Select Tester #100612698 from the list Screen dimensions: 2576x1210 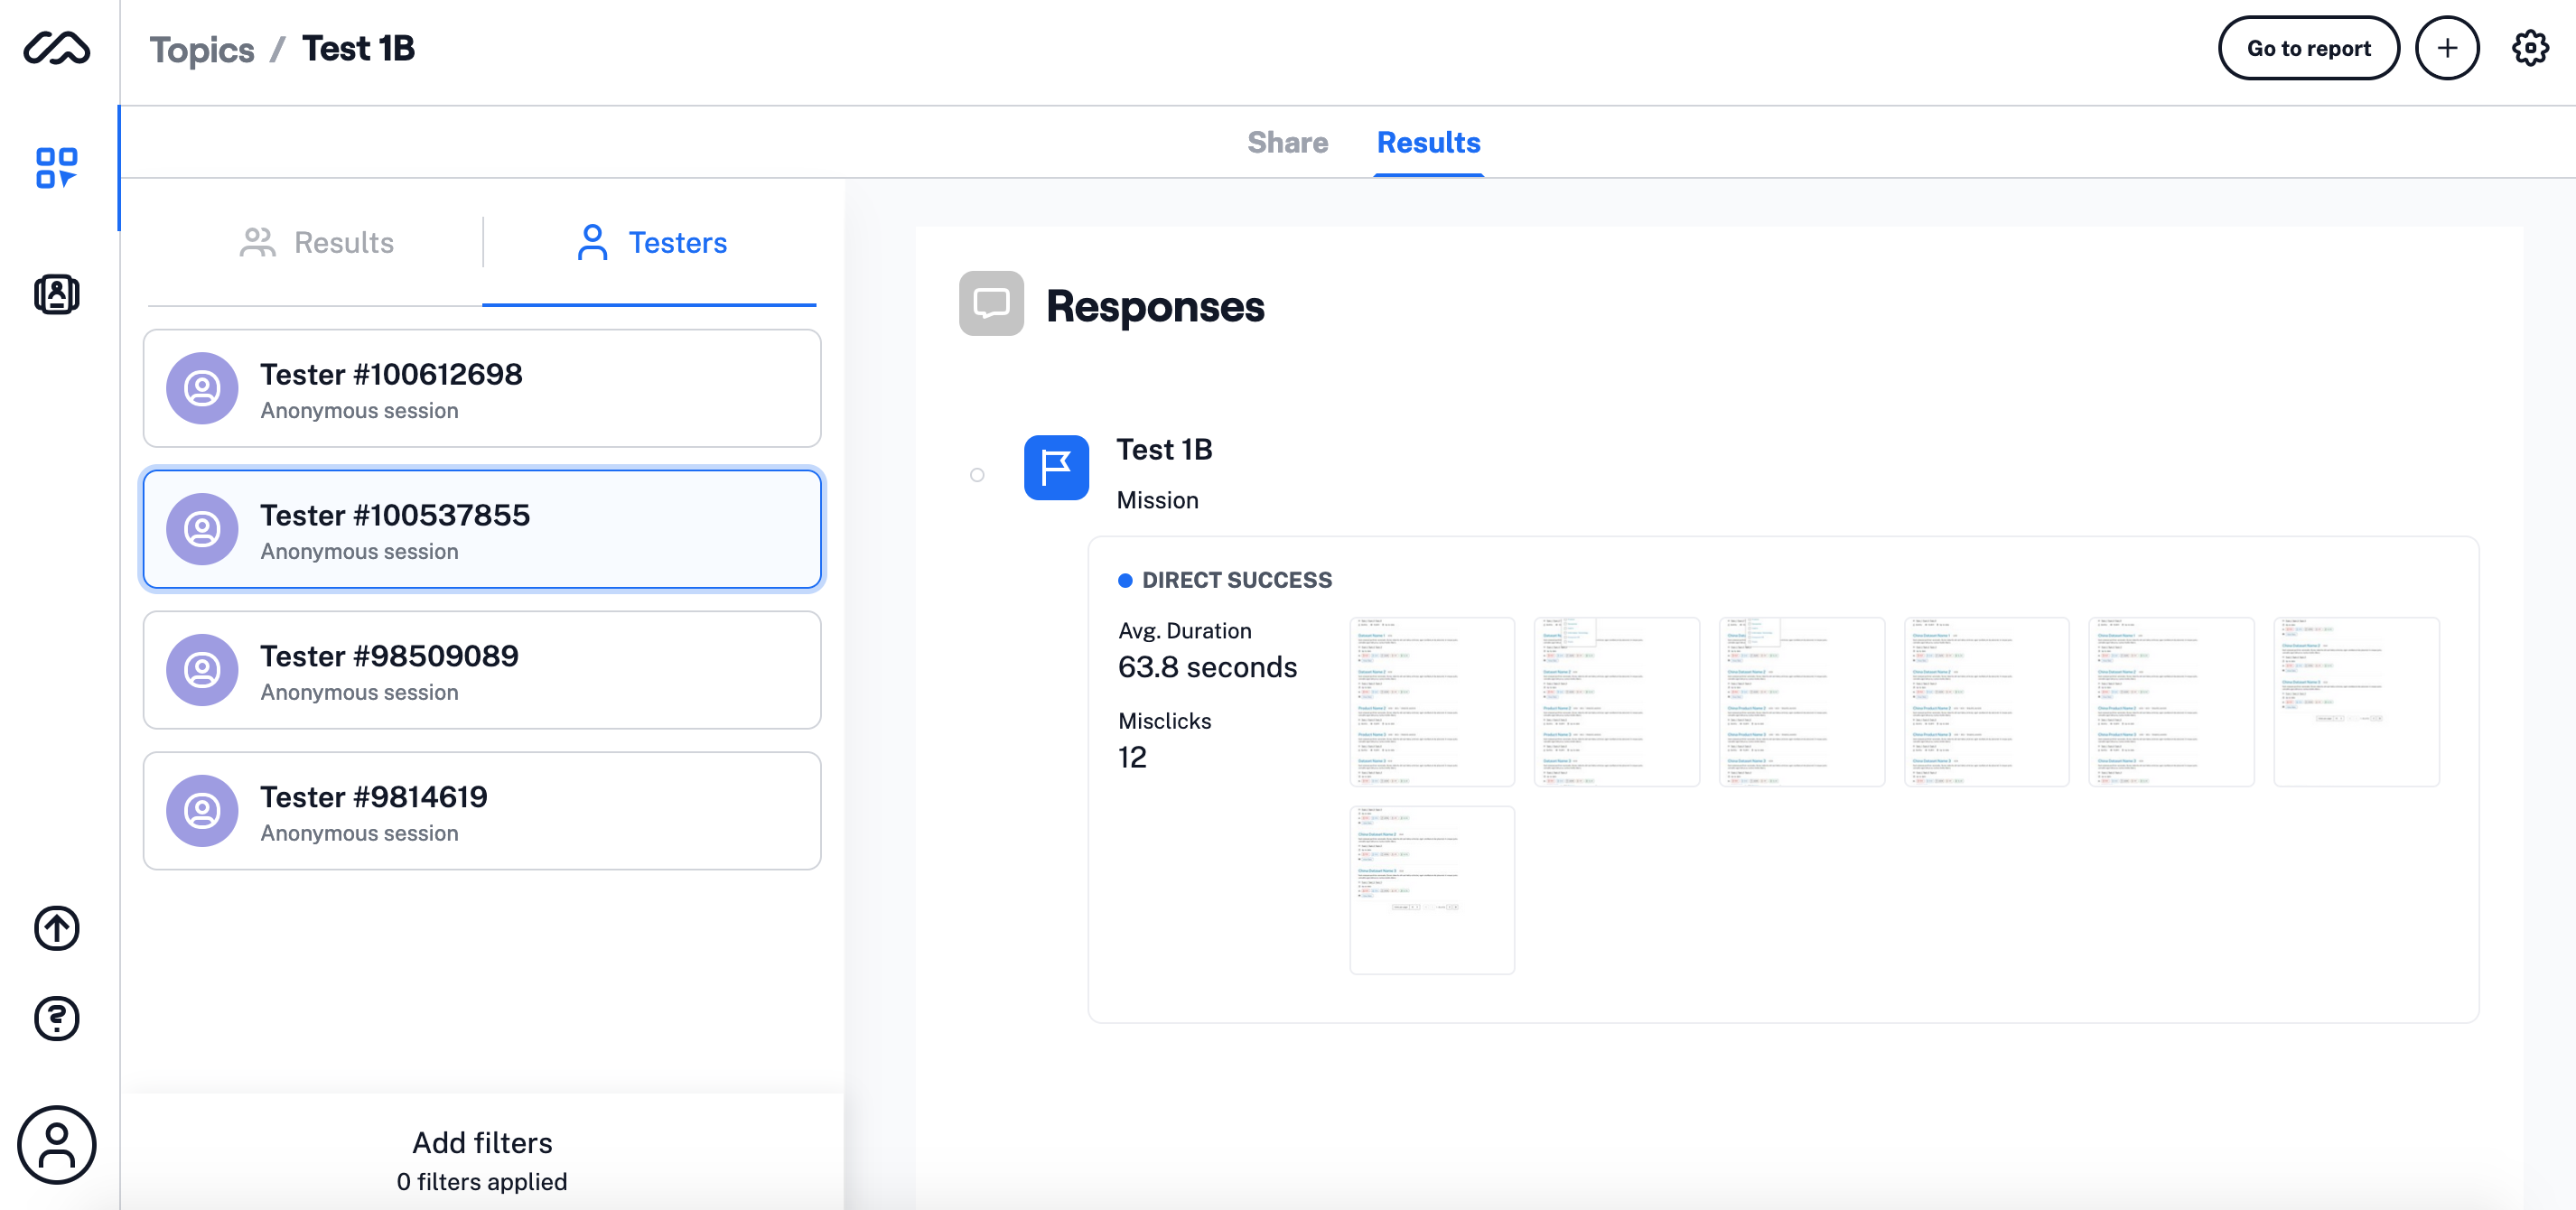click(x=482, y=389)
